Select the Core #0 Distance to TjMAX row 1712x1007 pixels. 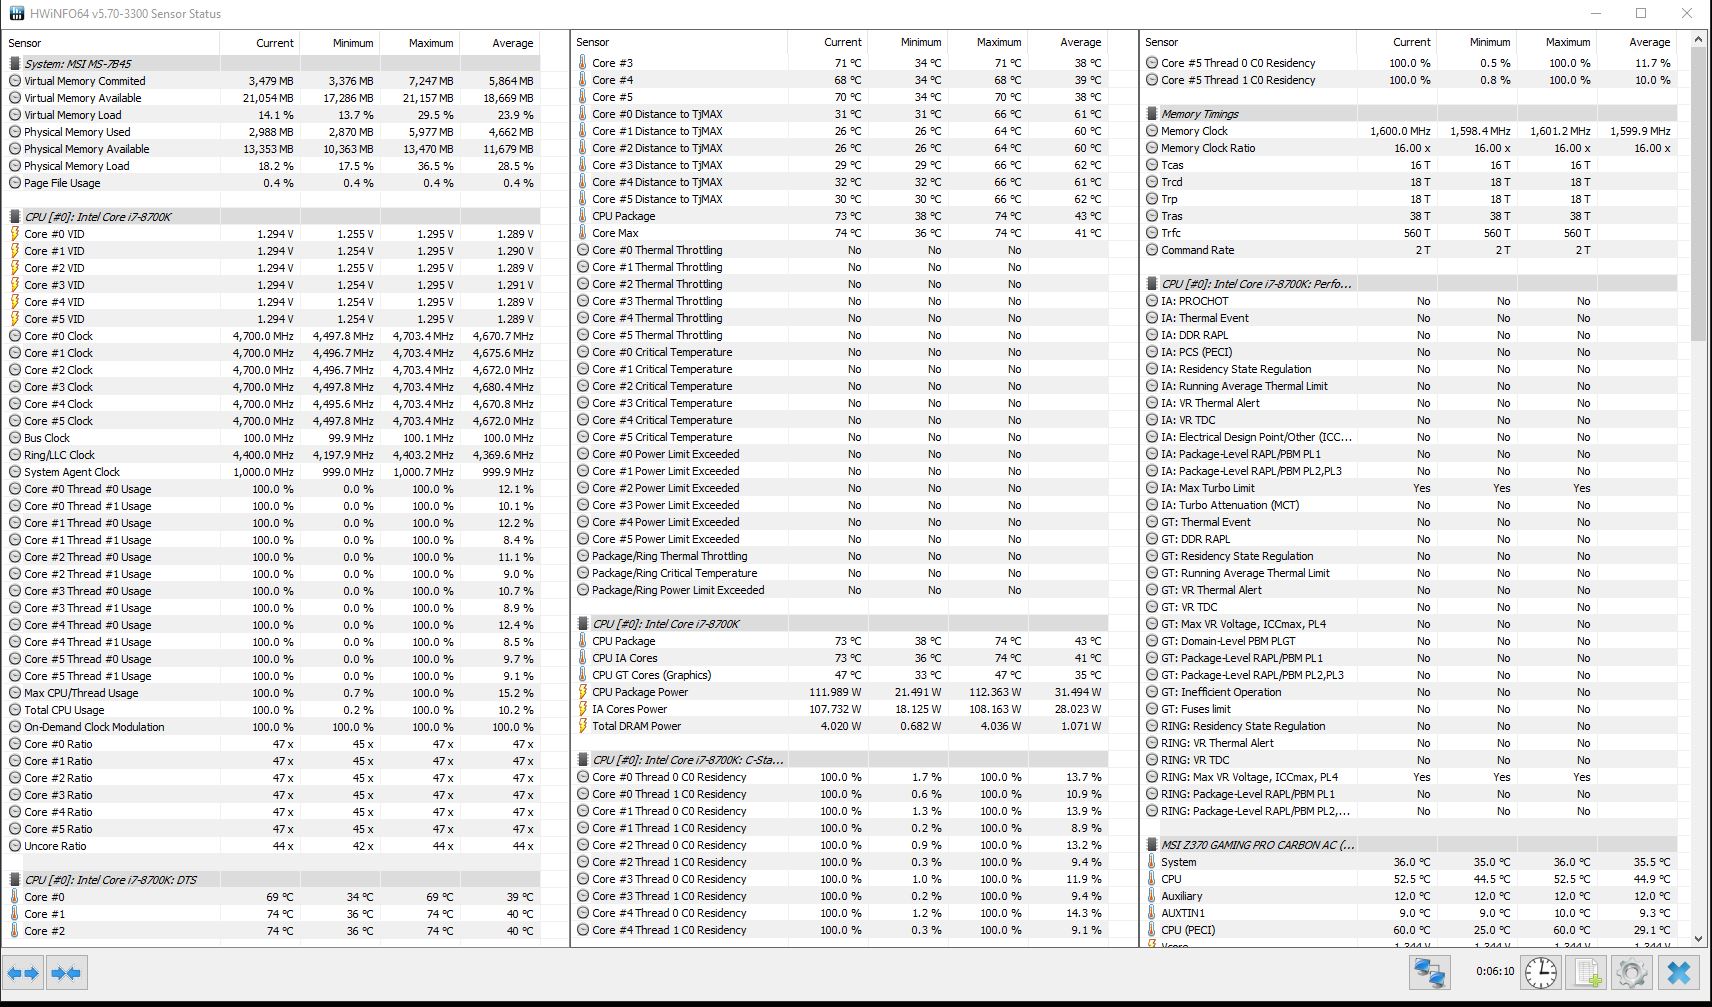tap(840, 114)
